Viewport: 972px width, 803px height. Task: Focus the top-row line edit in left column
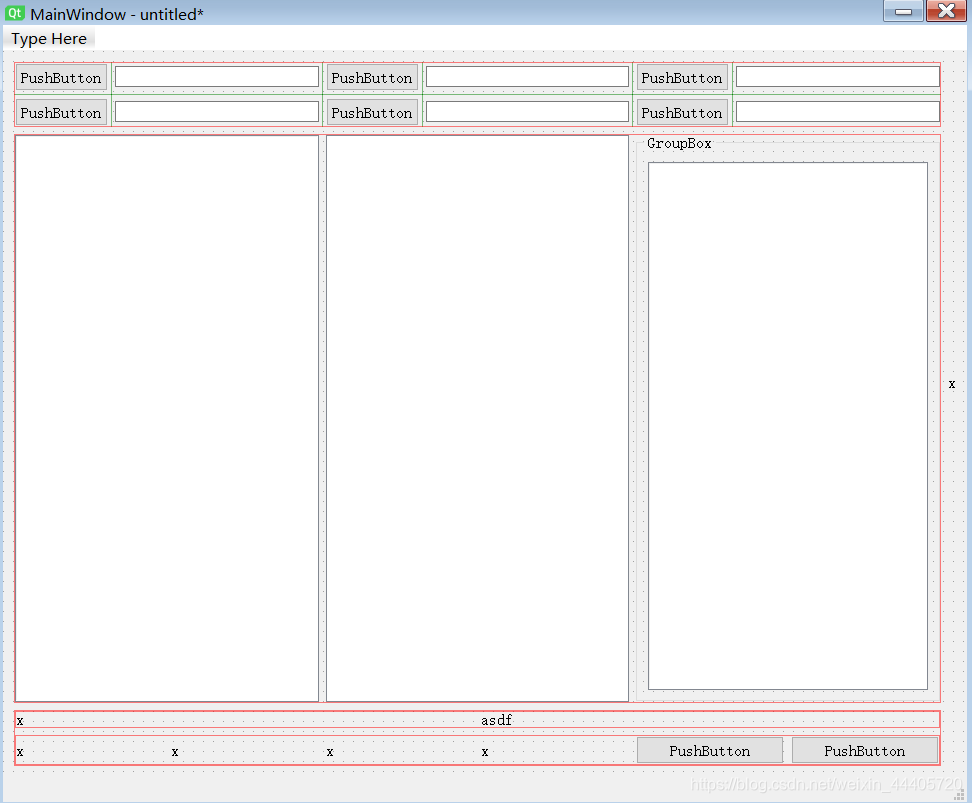(x=217, y=77)
